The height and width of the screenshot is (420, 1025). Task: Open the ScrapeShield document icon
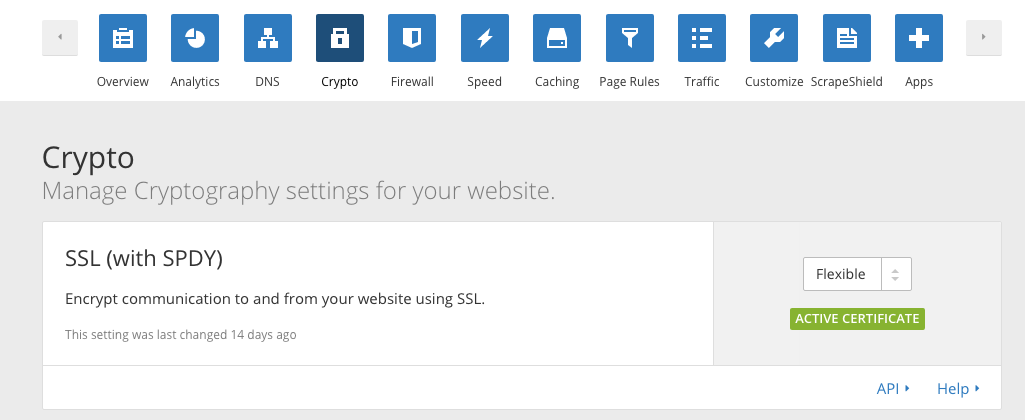point(847,38)
